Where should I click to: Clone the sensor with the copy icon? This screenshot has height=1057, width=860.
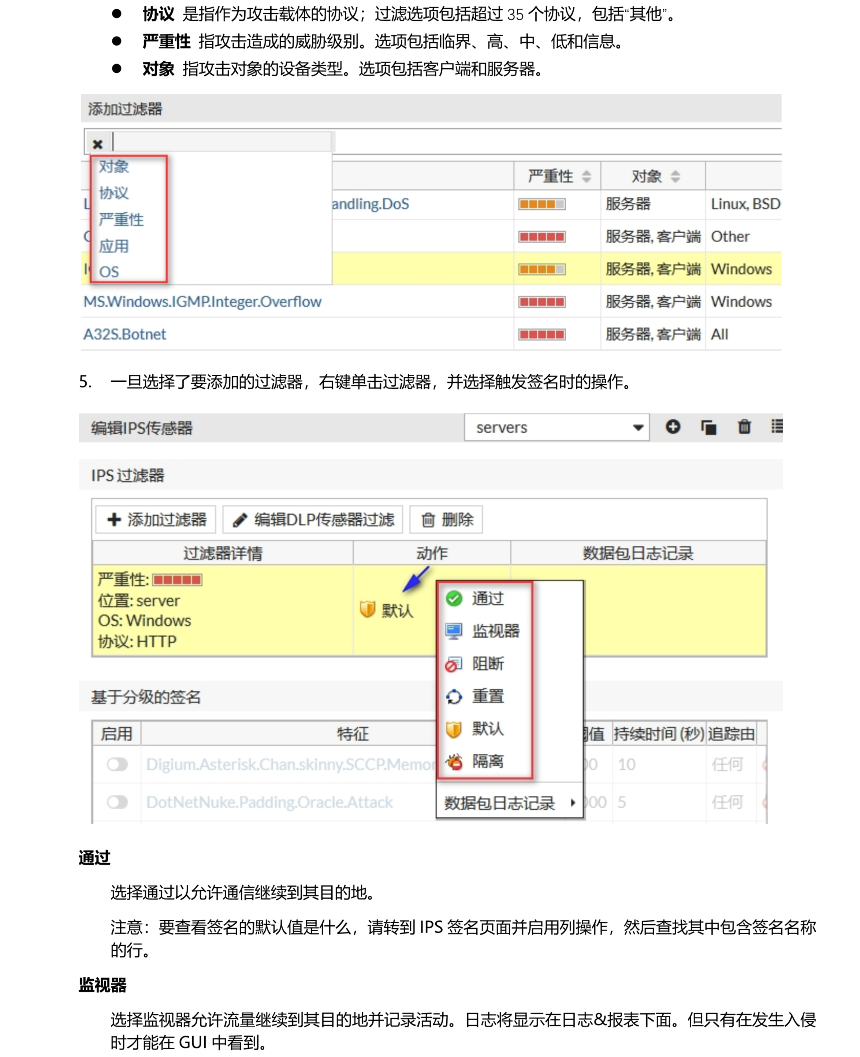708,427
